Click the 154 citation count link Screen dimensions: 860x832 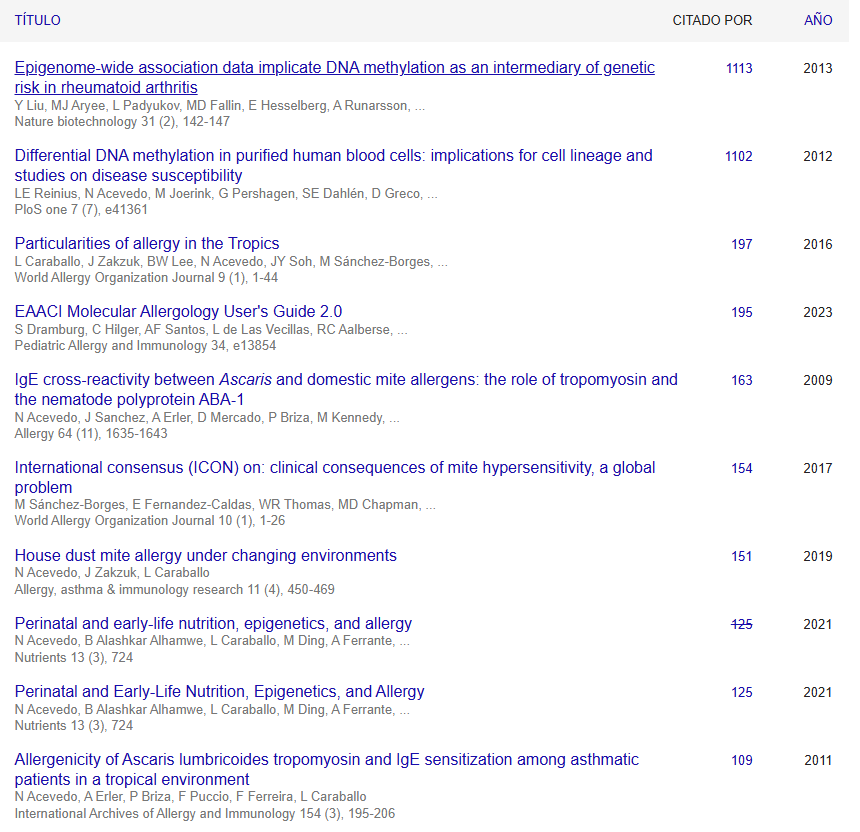pos(741,468)
